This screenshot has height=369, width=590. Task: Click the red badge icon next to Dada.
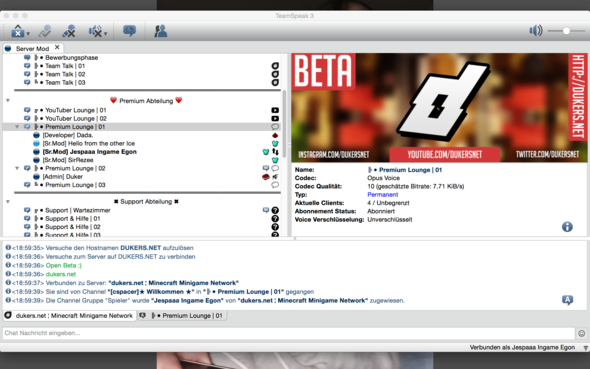pyautogui.click(x=275, y=135)
